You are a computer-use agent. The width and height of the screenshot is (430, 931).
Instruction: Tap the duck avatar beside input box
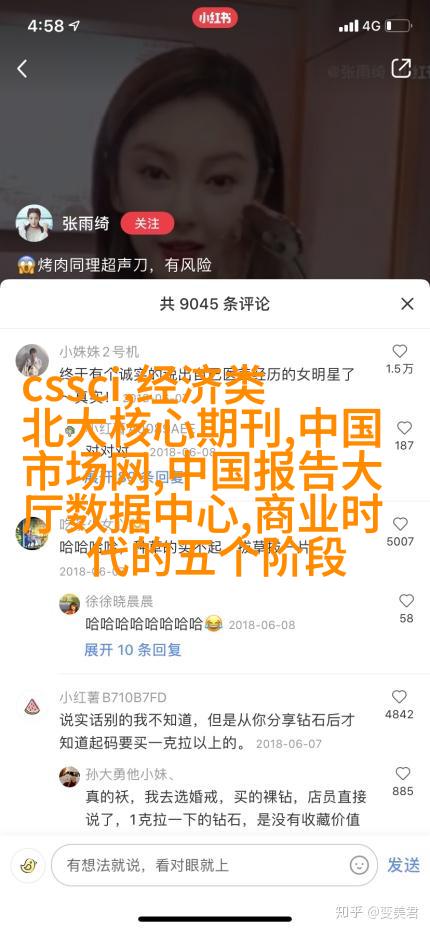(x=27, y=865)
